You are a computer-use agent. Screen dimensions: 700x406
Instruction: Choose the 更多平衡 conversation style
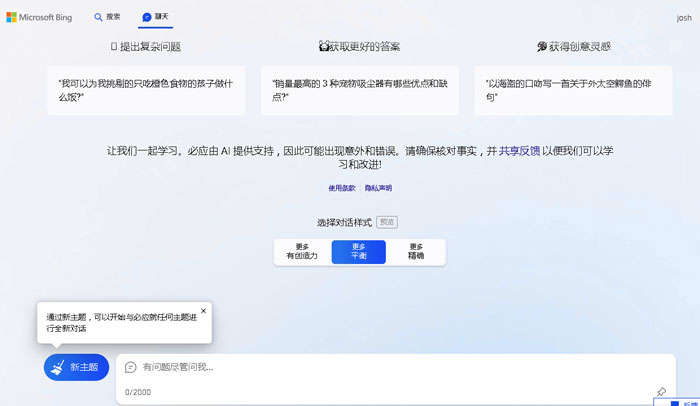(x=358, y=251)
